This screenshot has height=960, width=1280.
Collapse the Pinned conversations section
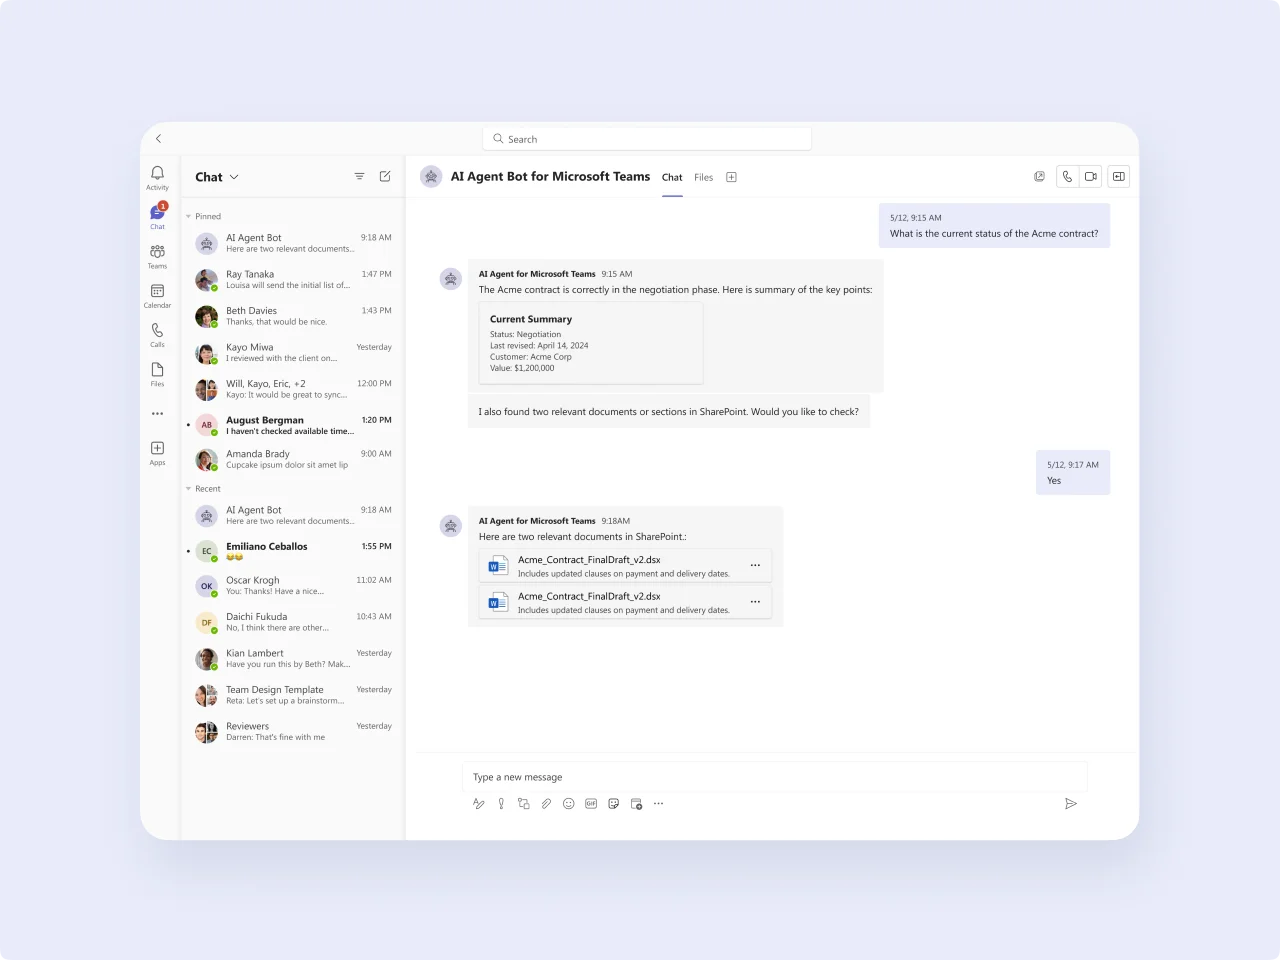click(x=189, y=216)
